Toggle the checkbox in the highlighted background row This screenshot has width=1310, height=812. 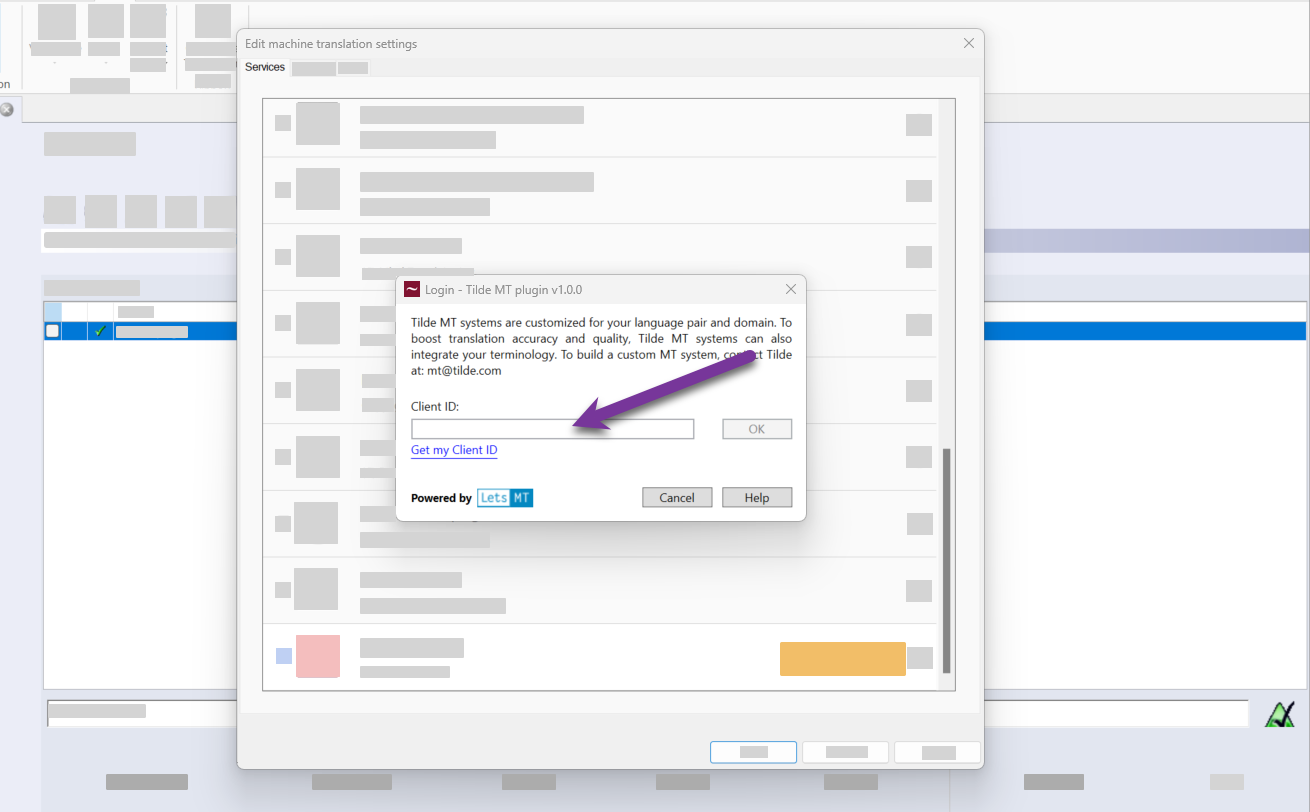(53, 331)
